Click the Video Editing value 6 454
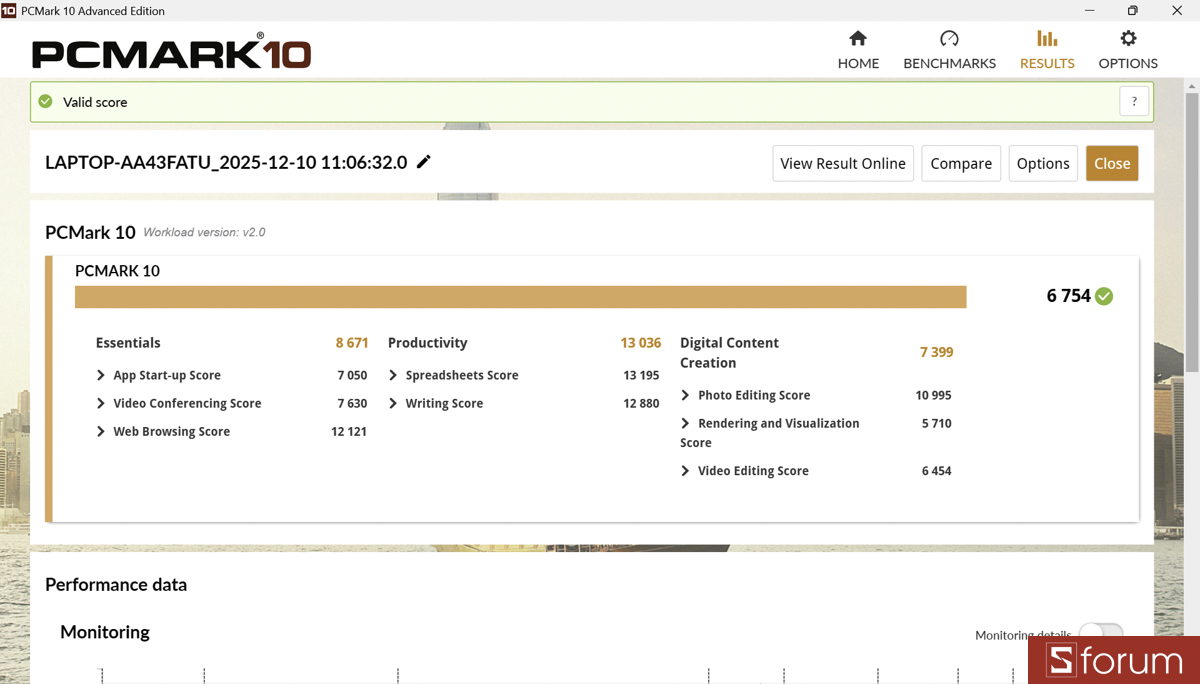Image resolution: width=1200 pixels, height=684 pixels. pyautogui.click(x=936, y=470)
